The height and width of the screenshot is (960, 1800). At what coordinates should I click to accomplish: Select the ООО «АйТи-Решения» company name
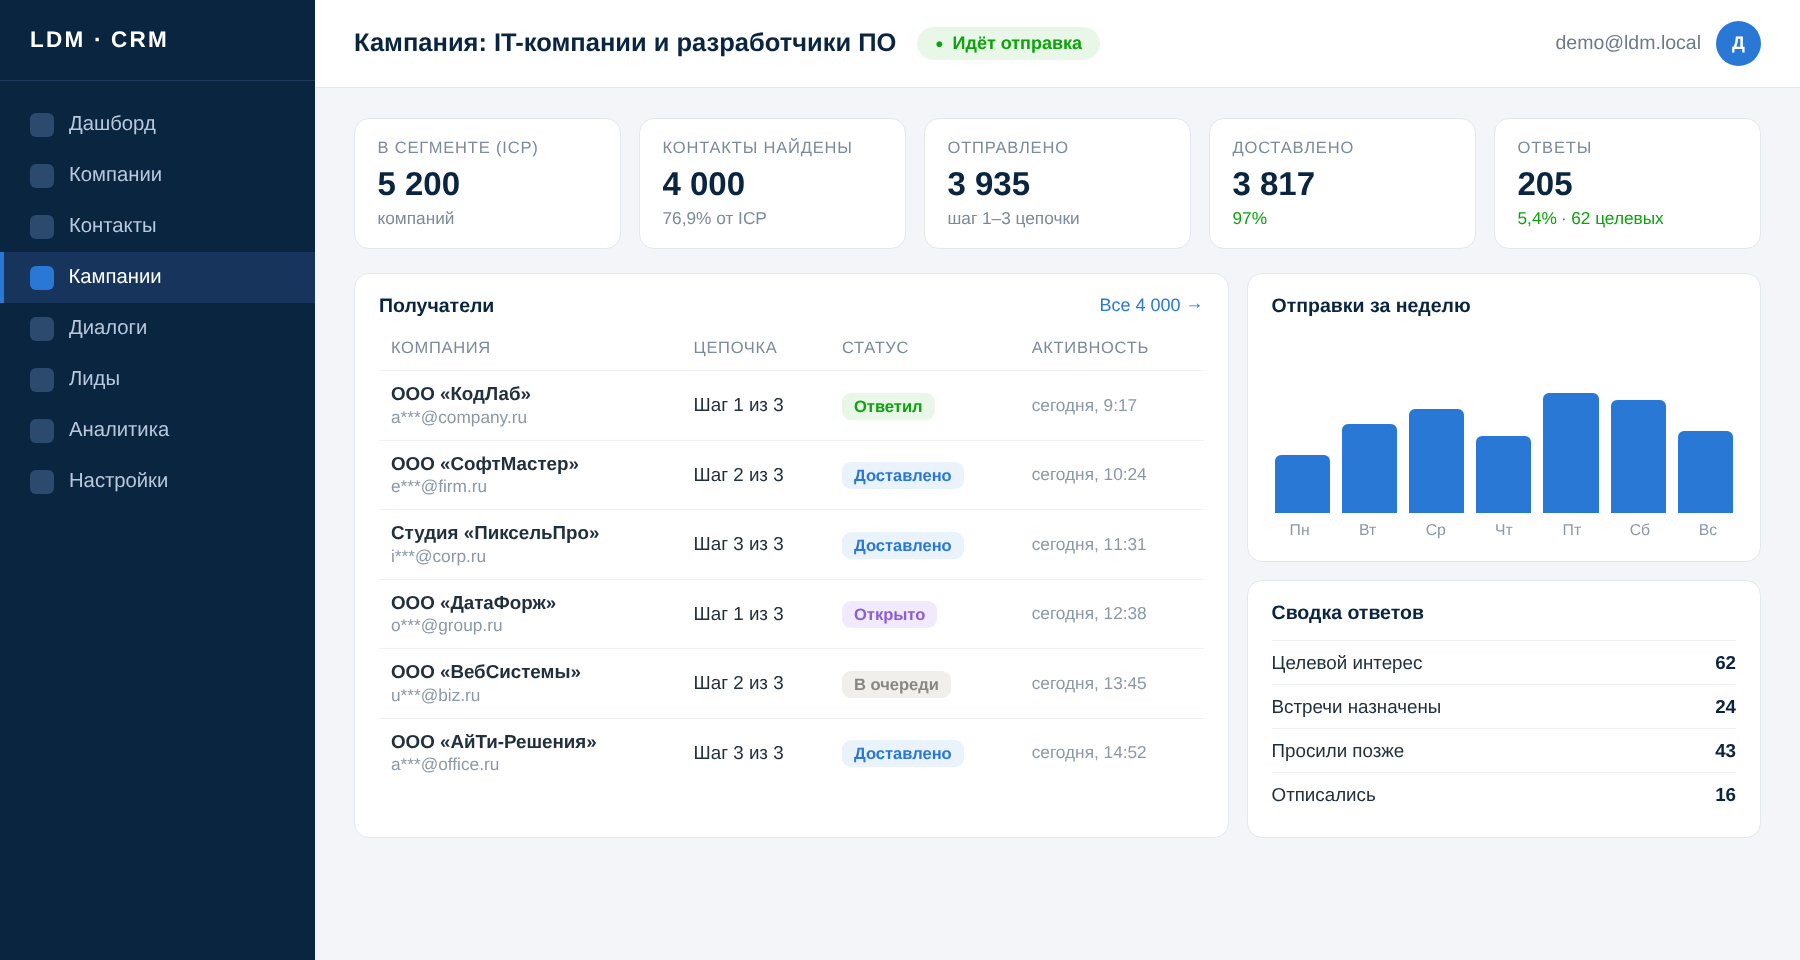click(494, 742)
